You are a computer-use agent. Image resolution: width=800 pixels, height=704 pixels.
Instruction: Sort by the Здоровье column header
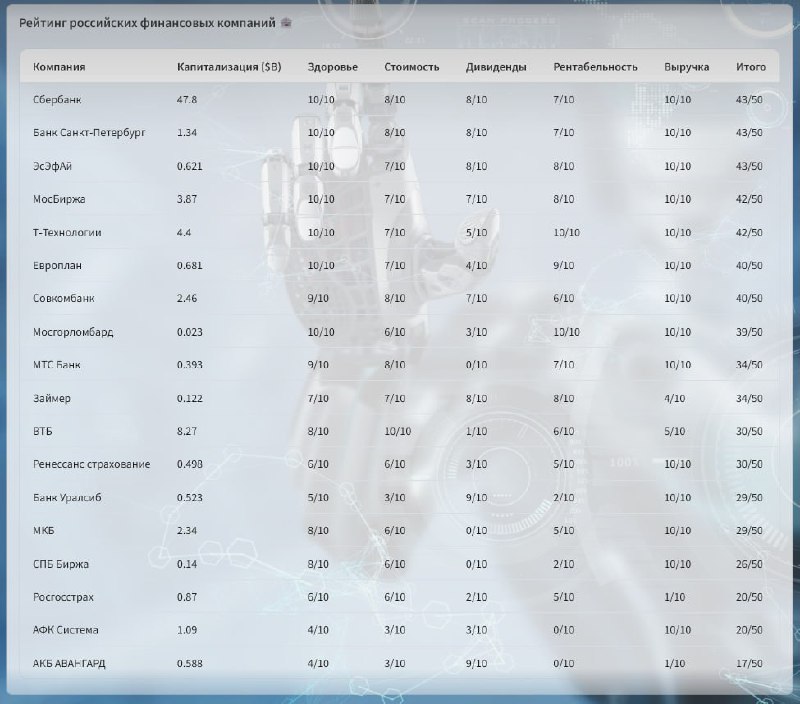pyautogui.click(x=333, y=67)
